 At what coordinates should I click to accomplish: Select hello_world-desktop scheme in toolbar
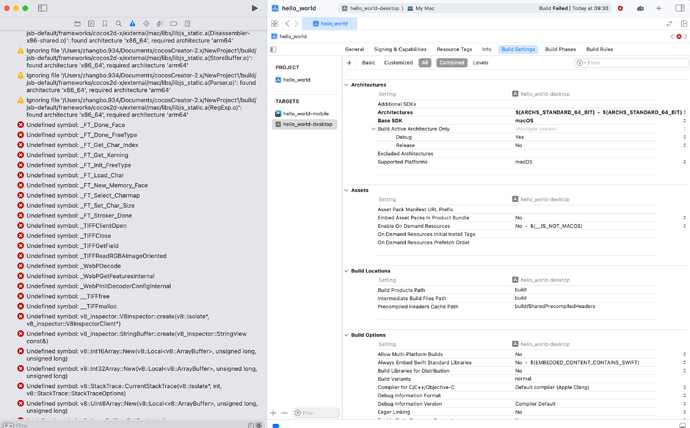pos(372,8)
